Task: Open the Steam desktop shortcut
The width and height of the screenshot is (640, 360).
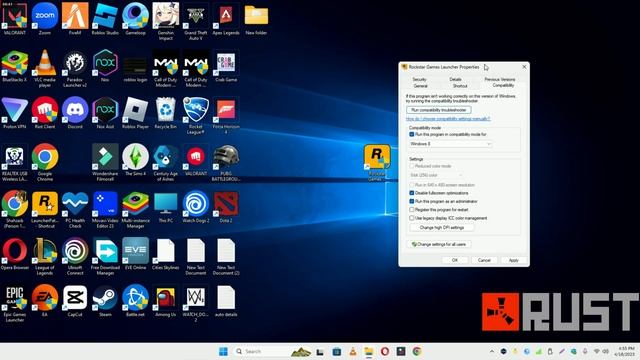Action: tap(105, 300)
